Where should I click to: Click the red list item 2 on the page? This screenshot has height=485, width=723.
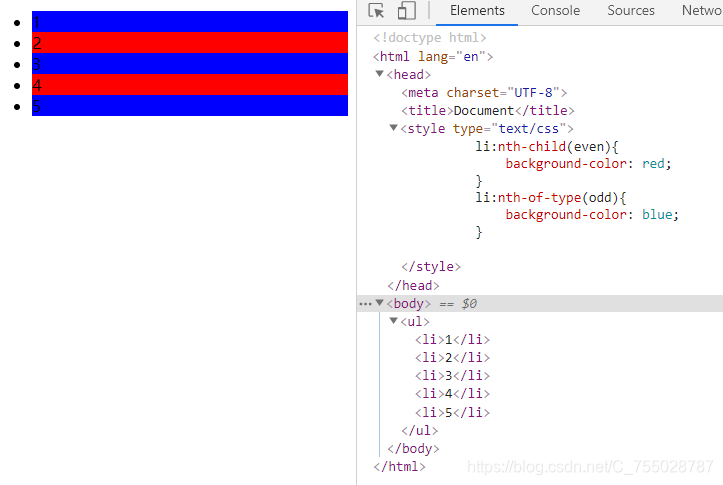pos(190,42)
